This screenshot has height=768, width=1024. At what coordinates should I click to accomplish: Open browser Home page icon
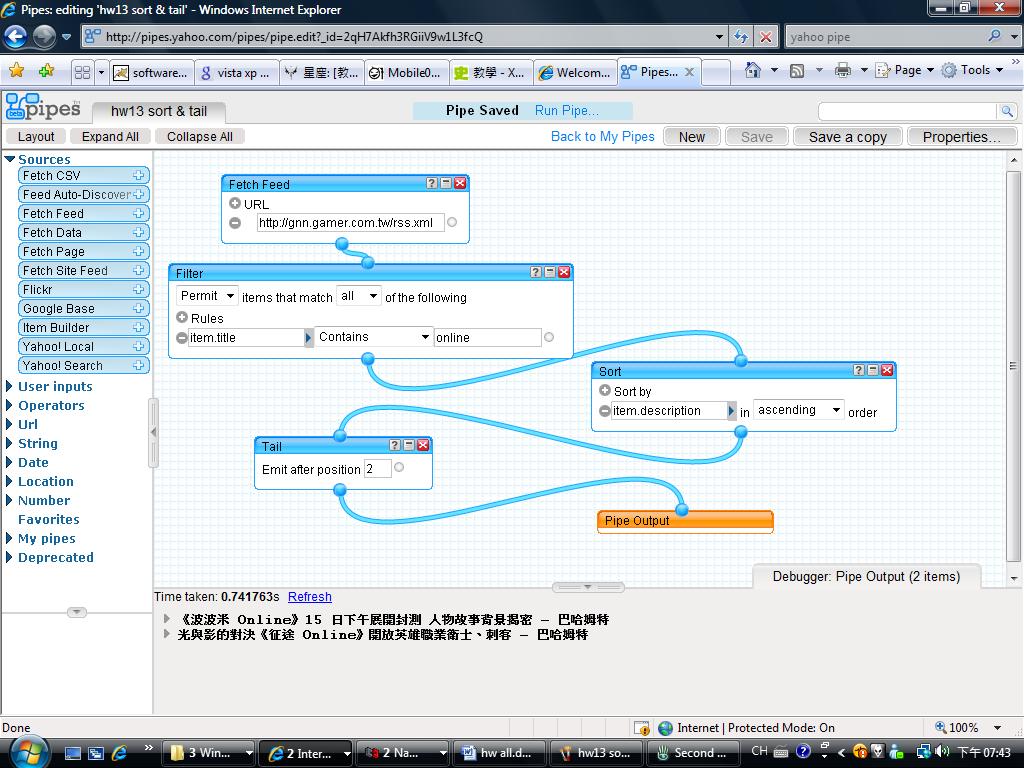pyautogui.click(x=753, y=70)
